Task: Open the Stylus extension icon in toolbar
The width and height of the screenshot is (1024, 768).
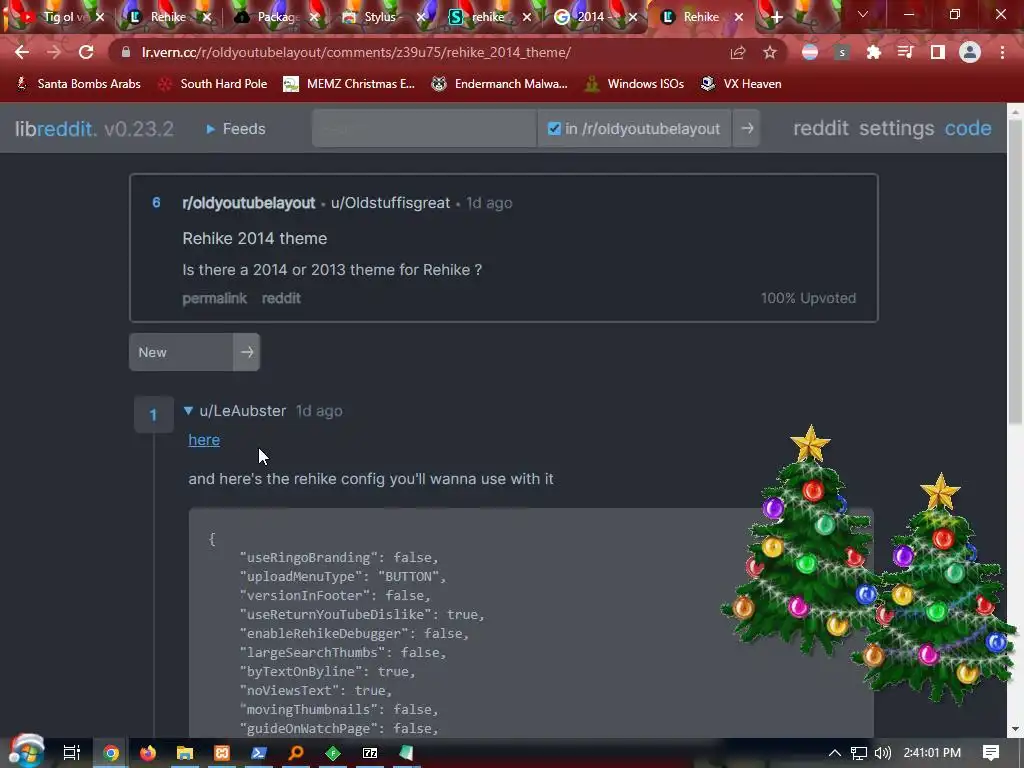Action: tap(842, 52)
